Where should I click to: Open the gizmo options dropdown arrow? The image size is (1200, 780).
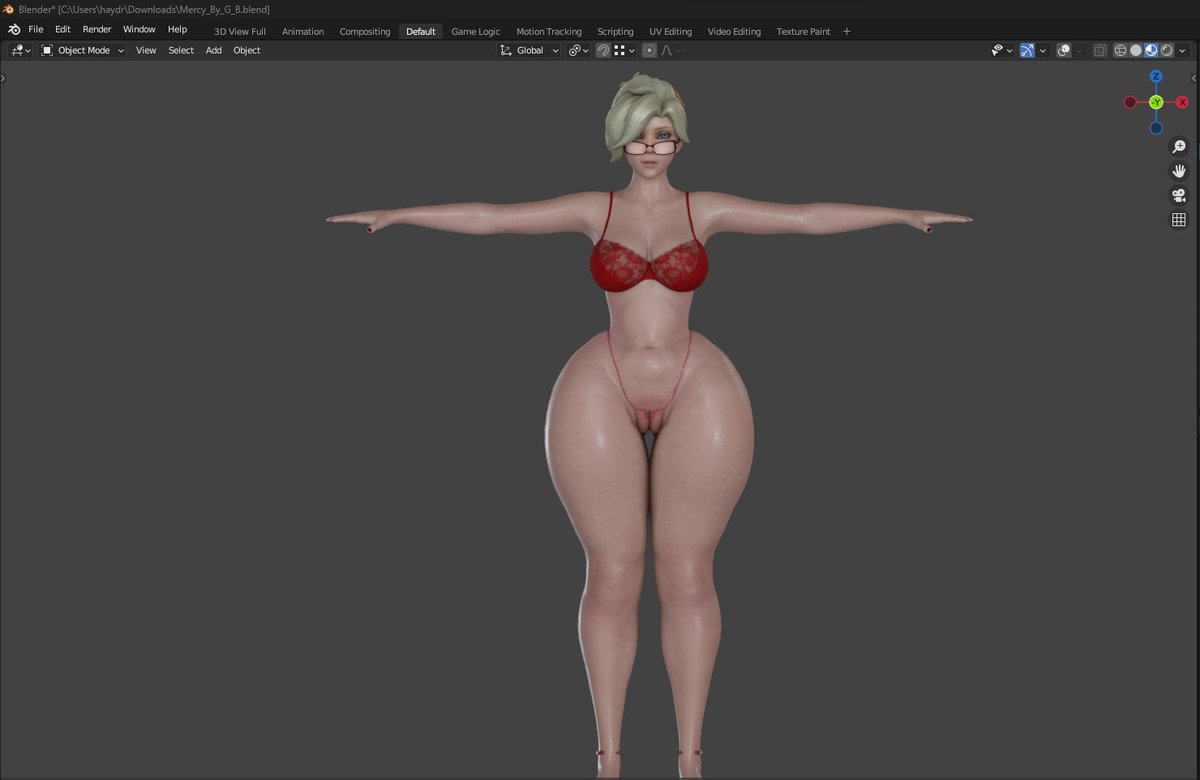tap(1043, 50)
